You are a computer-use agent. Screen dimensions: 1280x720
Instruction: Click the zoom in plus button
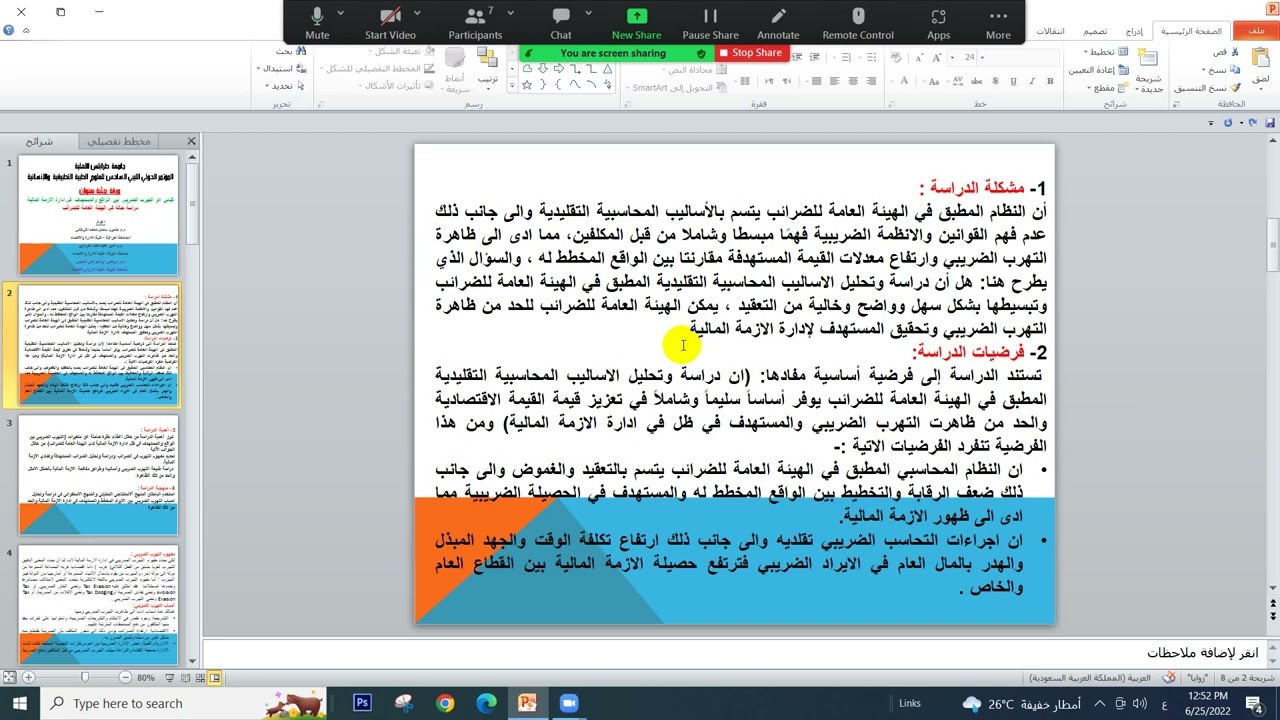(28, 678)
